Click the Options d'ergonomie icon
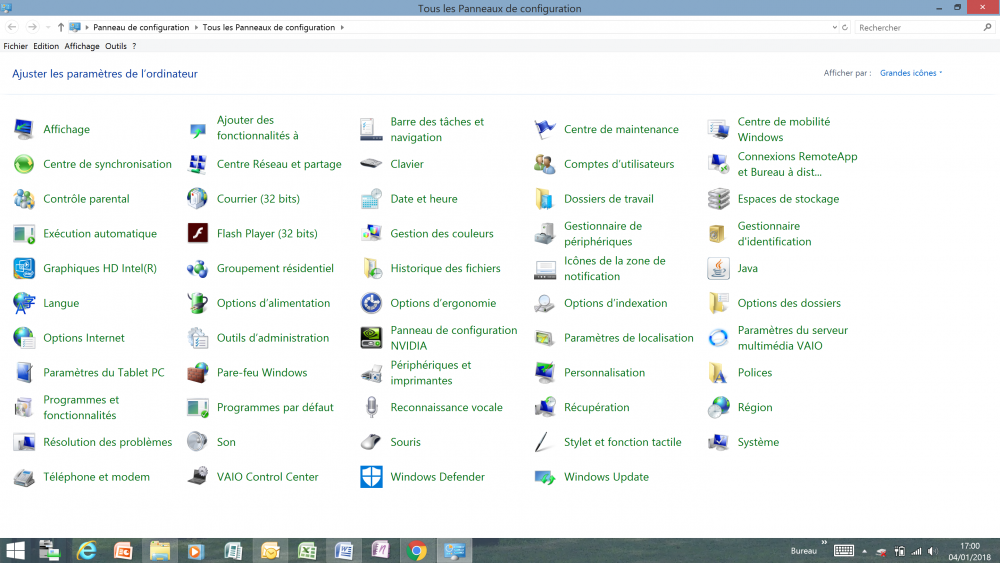Viewport: 1000px width, 563px height. (371, 303)
